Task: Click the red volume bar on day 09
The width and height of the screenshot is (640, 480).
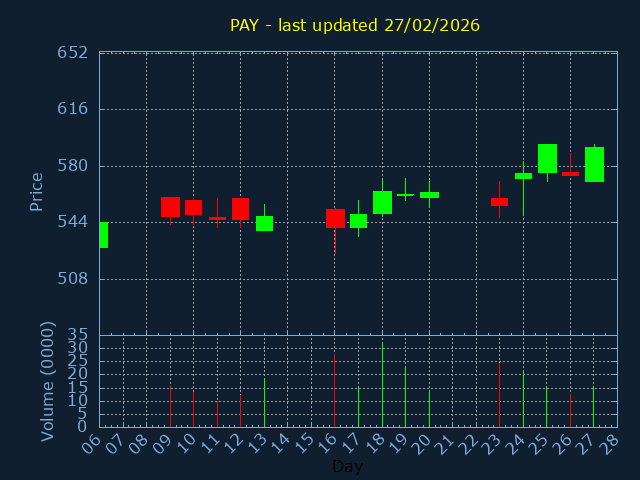Action: 170,406
